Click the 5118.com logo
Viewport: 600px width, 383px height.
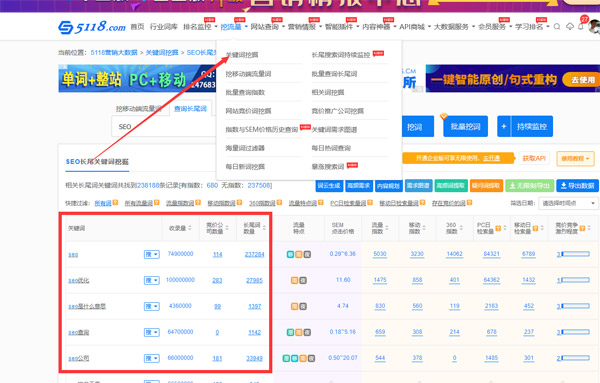coord(92,27)
